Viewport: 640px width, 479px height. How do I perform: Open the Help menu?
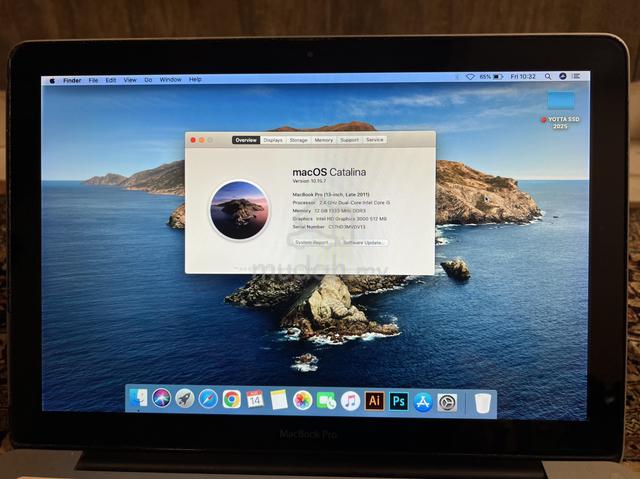195,79
